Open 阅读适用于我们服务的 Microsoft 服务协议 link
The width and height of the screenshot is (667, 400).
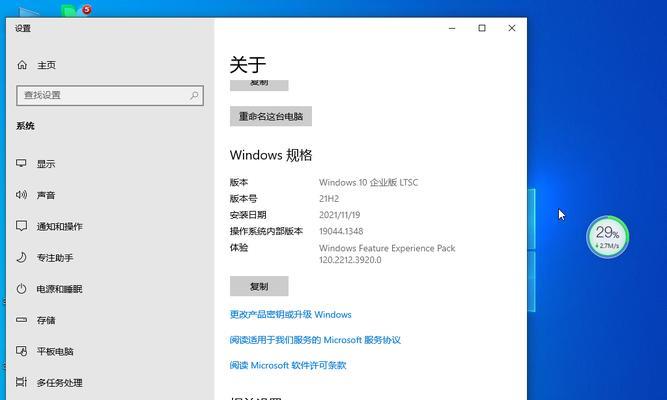coord(315,340)
